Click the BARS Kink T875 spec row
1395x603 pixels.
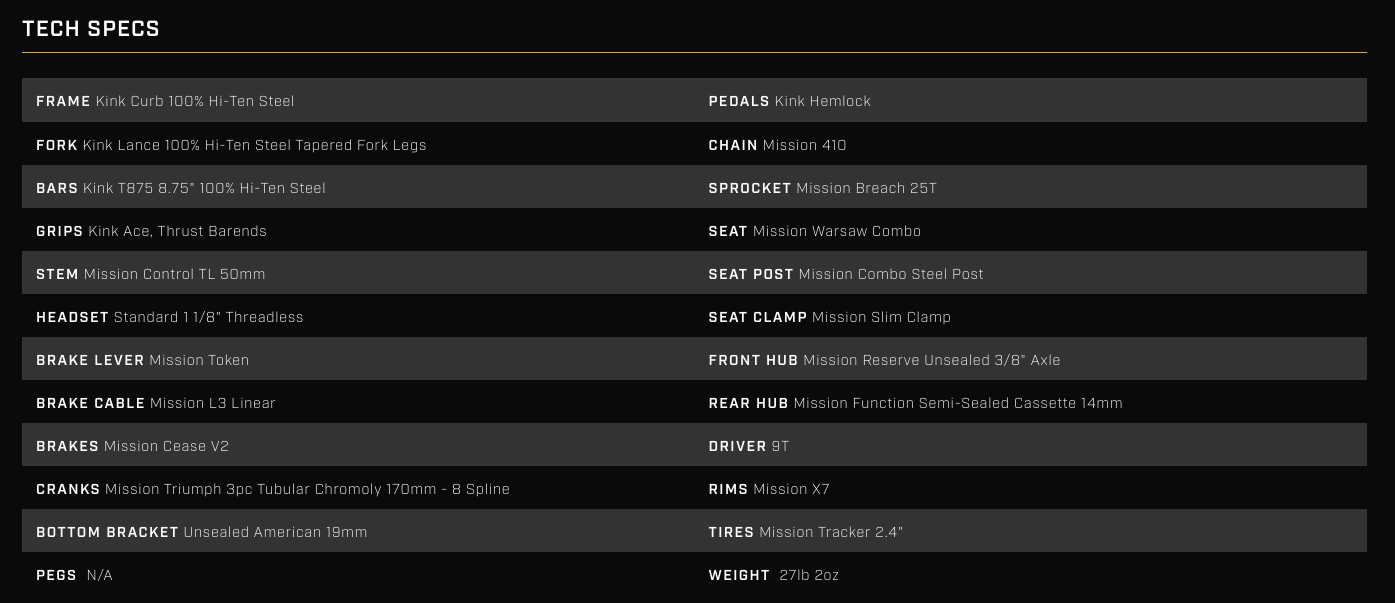pos(181,188)
